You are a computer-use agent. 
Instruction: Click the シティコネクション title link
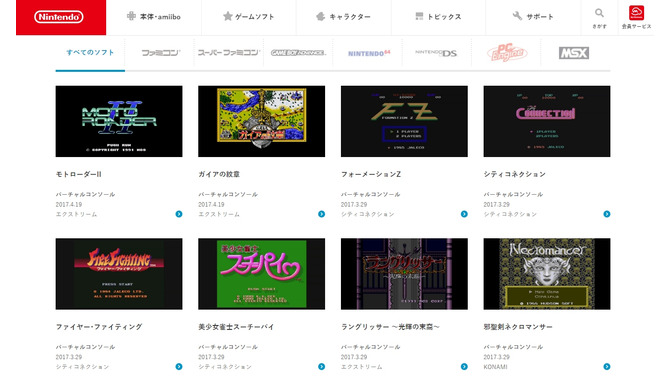point(514,174)
